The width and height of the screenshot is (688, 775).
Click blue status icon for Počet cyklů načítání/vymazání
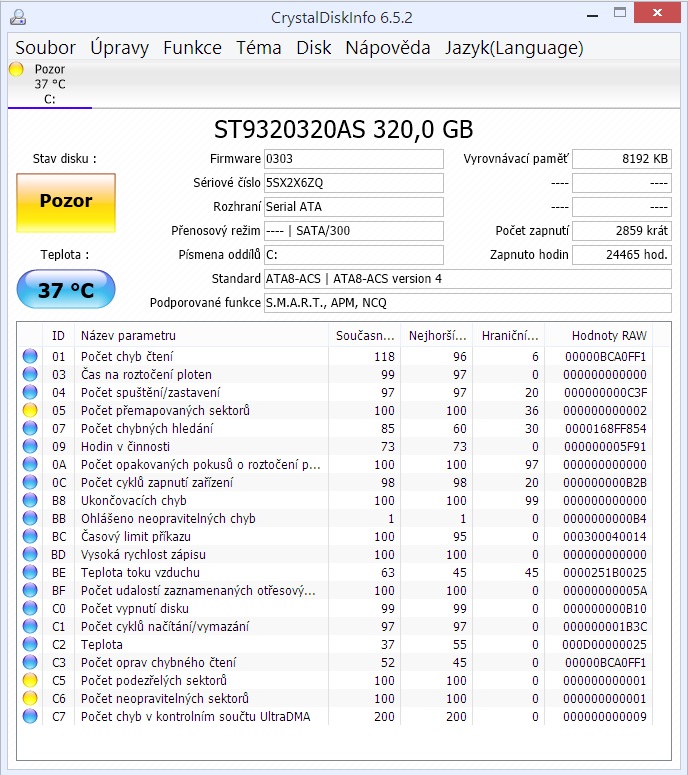point(30,626)
